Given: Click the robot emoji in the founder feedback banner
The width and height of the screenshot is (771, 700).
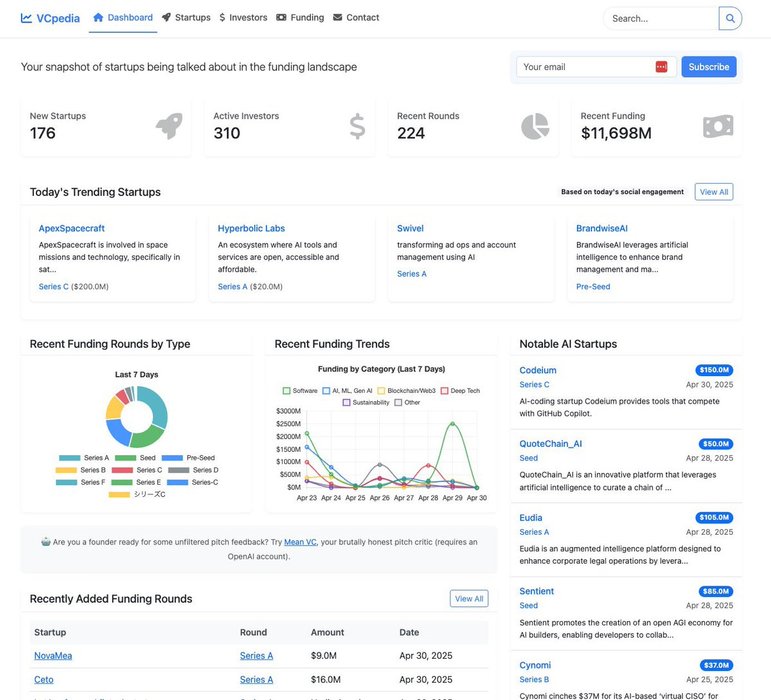Looking at the screenshot, I should point(46,542).
